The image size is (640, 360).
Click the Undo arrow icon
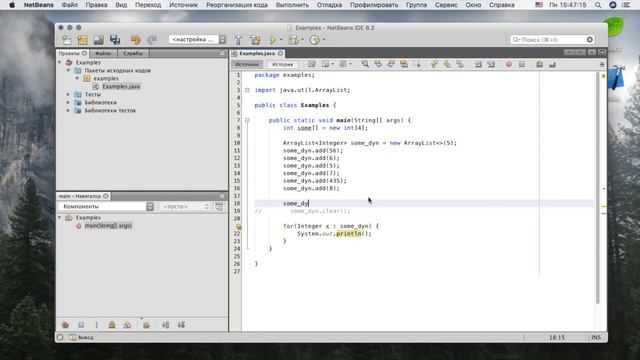(136, 40)
